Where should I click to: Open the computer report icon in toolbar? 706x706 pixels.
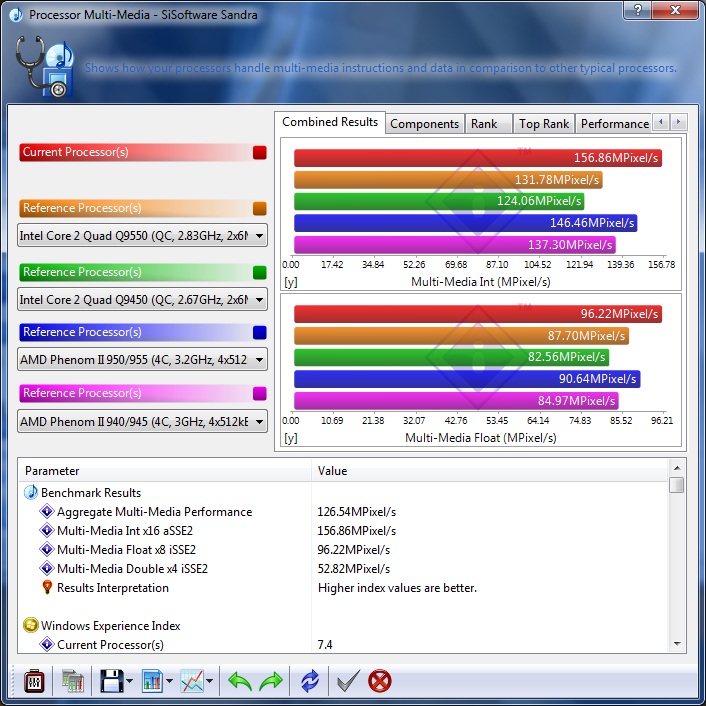72,681
